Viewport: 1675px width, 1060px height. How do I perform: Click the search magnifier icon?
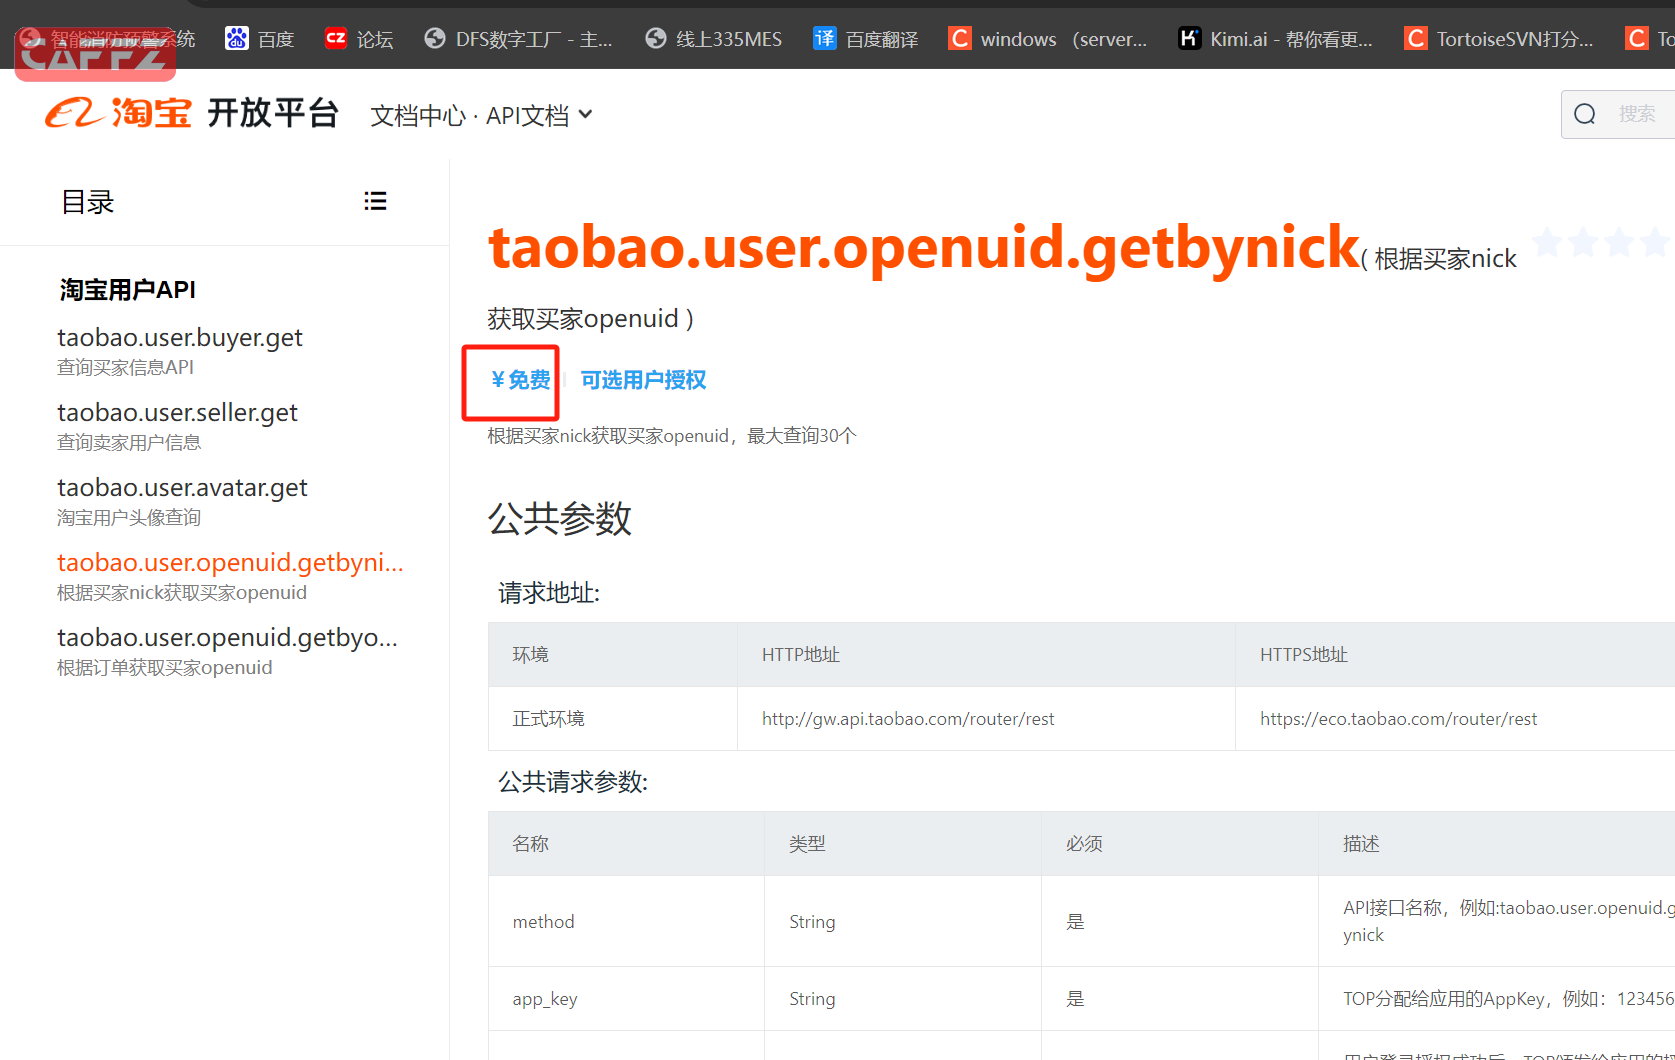pos(1585,114)
